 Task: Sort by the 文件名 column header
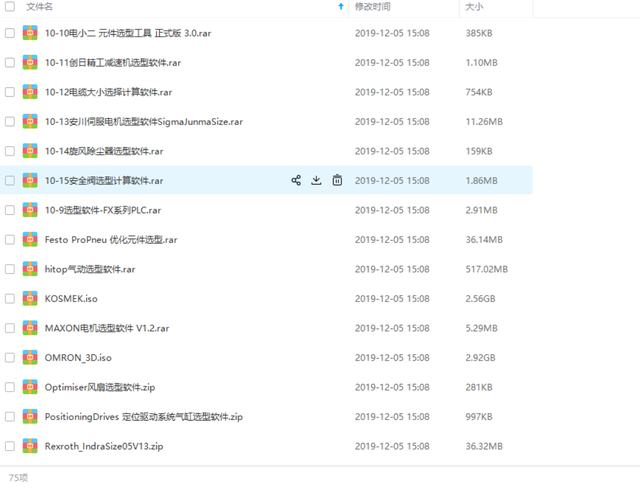pyautogui.click(x=39, y=7)
